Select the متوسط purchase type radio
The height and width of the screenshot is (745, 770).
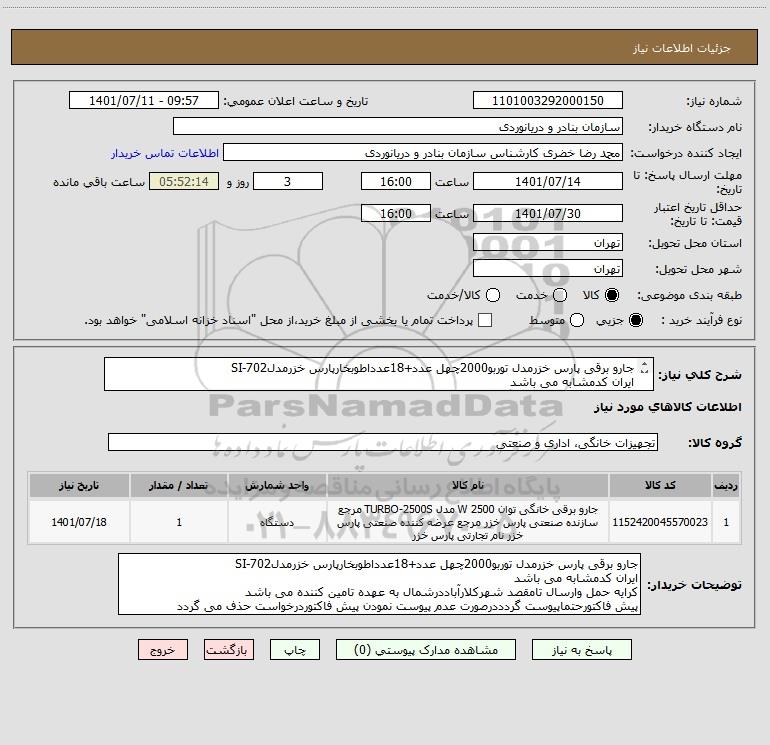pos(577,320)
